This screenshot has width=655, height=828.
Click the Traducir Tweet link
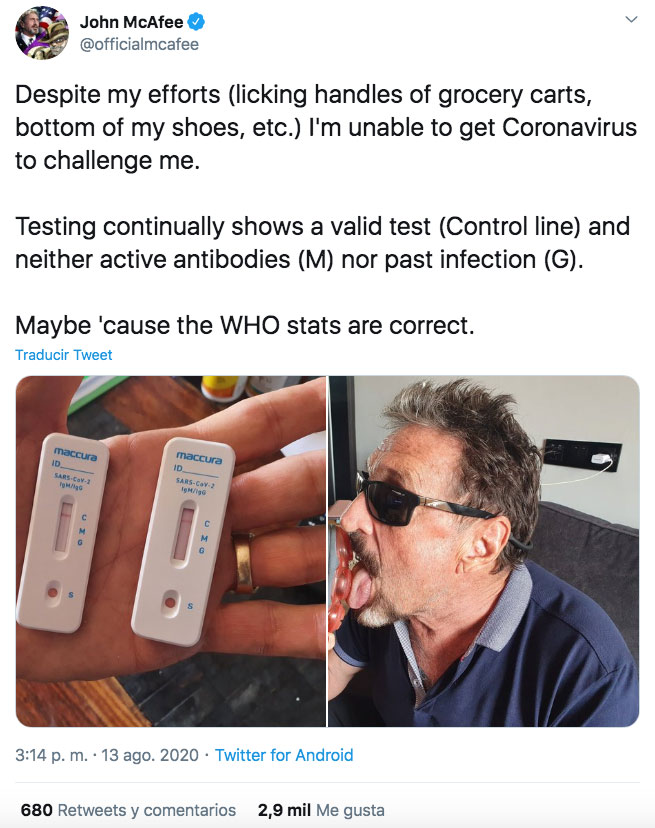(x=64, y=355)
